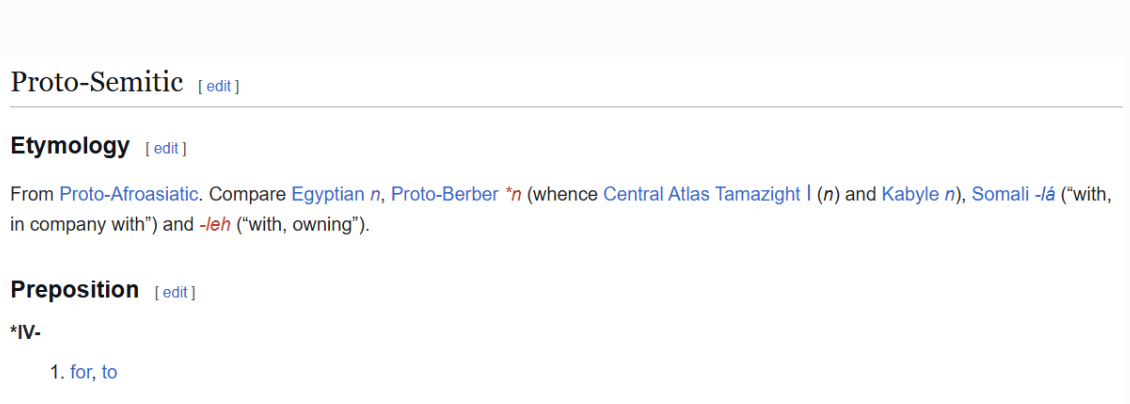Open the Somali language link
Screen dimensions: 1130x404
998,194
